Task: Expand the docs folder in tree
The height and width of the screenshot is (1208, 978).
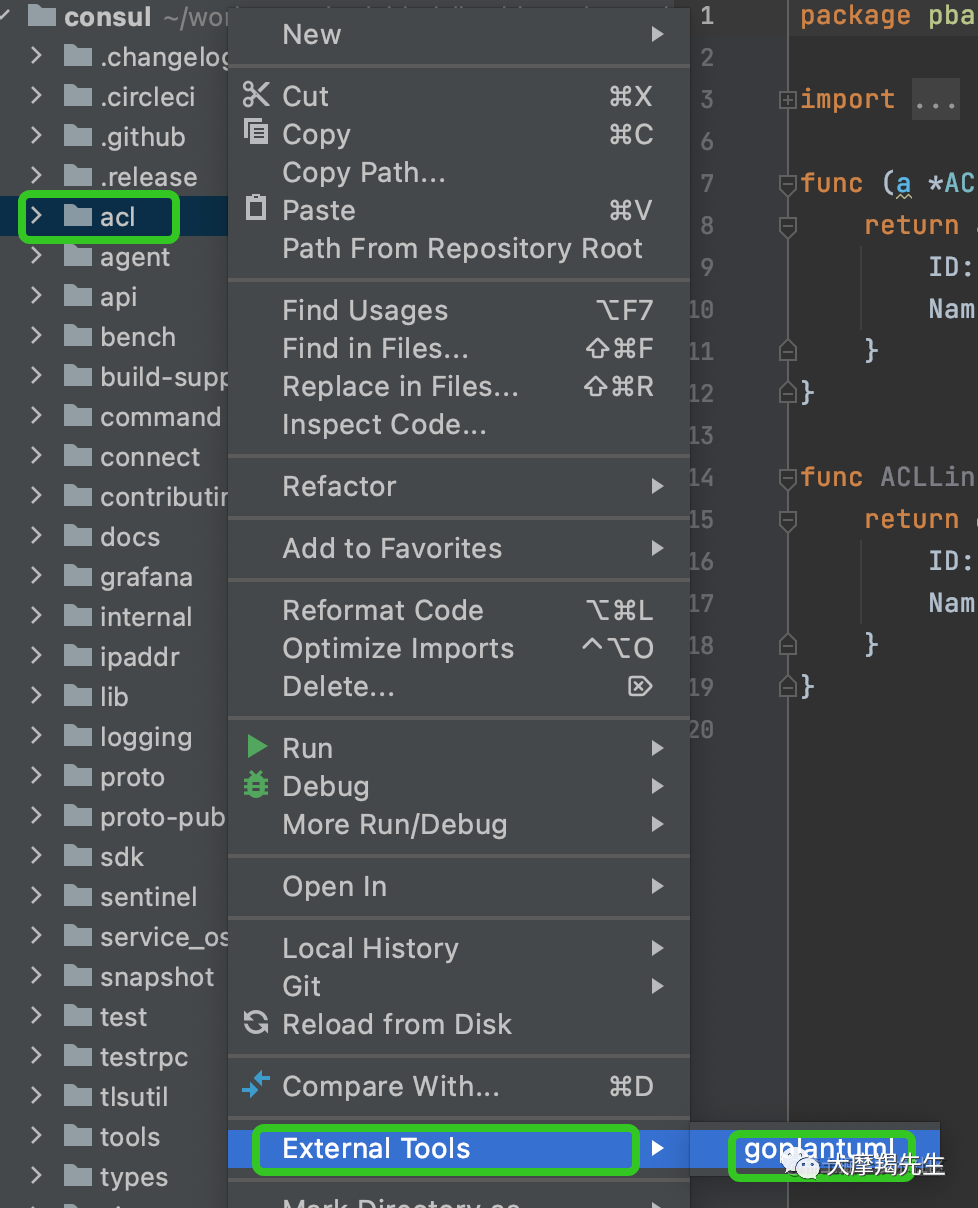Action: (36, 536)
